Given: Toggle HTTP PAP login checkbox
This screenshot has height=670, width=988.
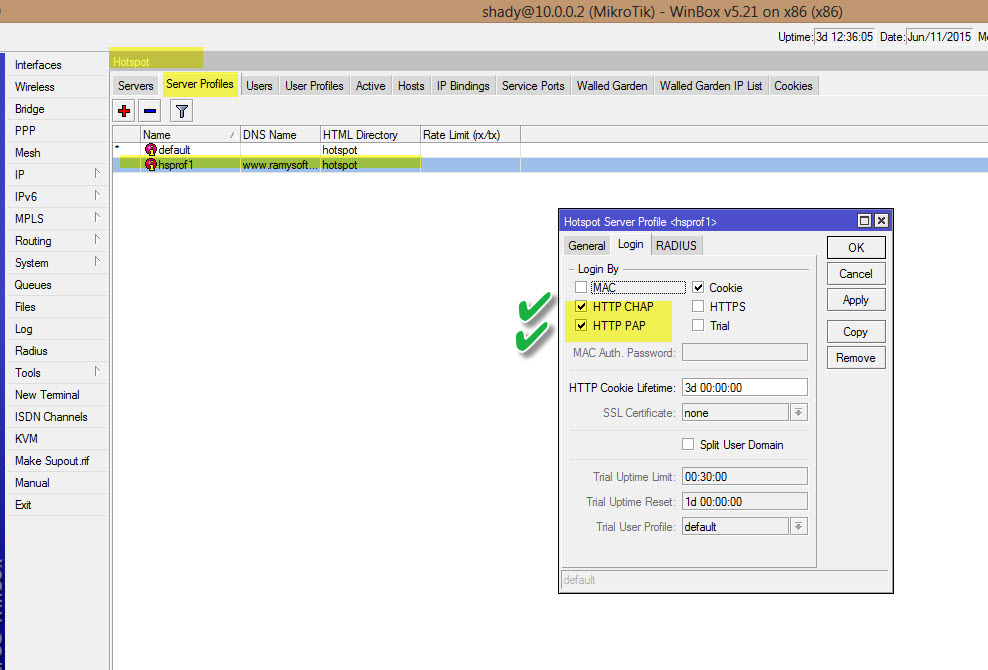Looking at the screenshot, I should (581, 325).
